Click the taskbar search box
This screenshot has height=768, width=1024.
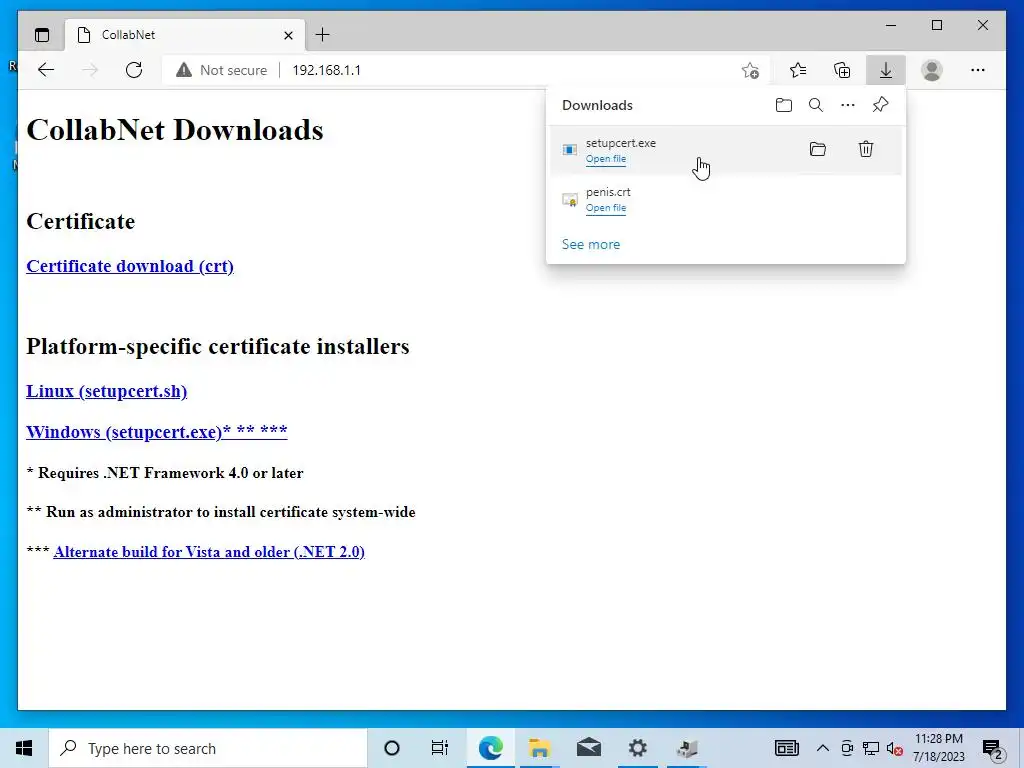208,748
